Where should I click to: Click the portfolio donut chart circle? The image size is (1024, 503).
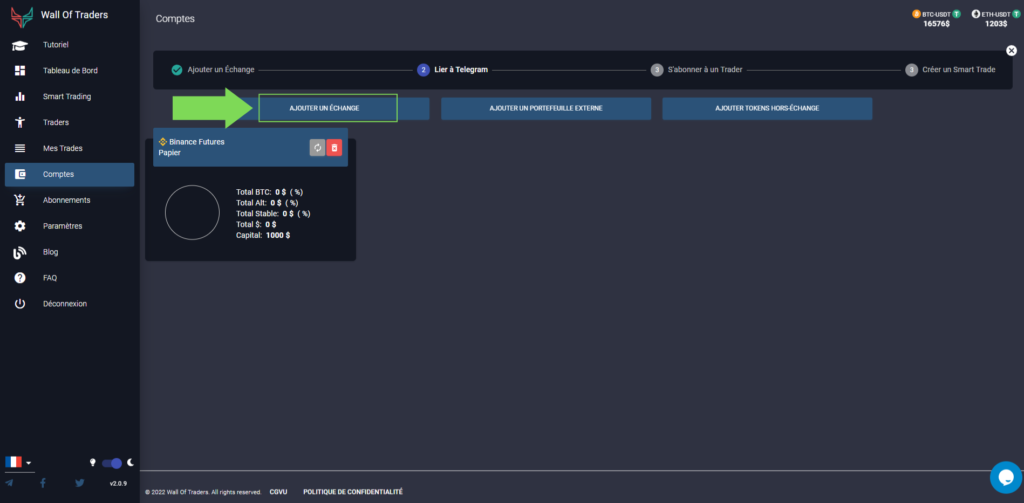click(x=192, y=212)
